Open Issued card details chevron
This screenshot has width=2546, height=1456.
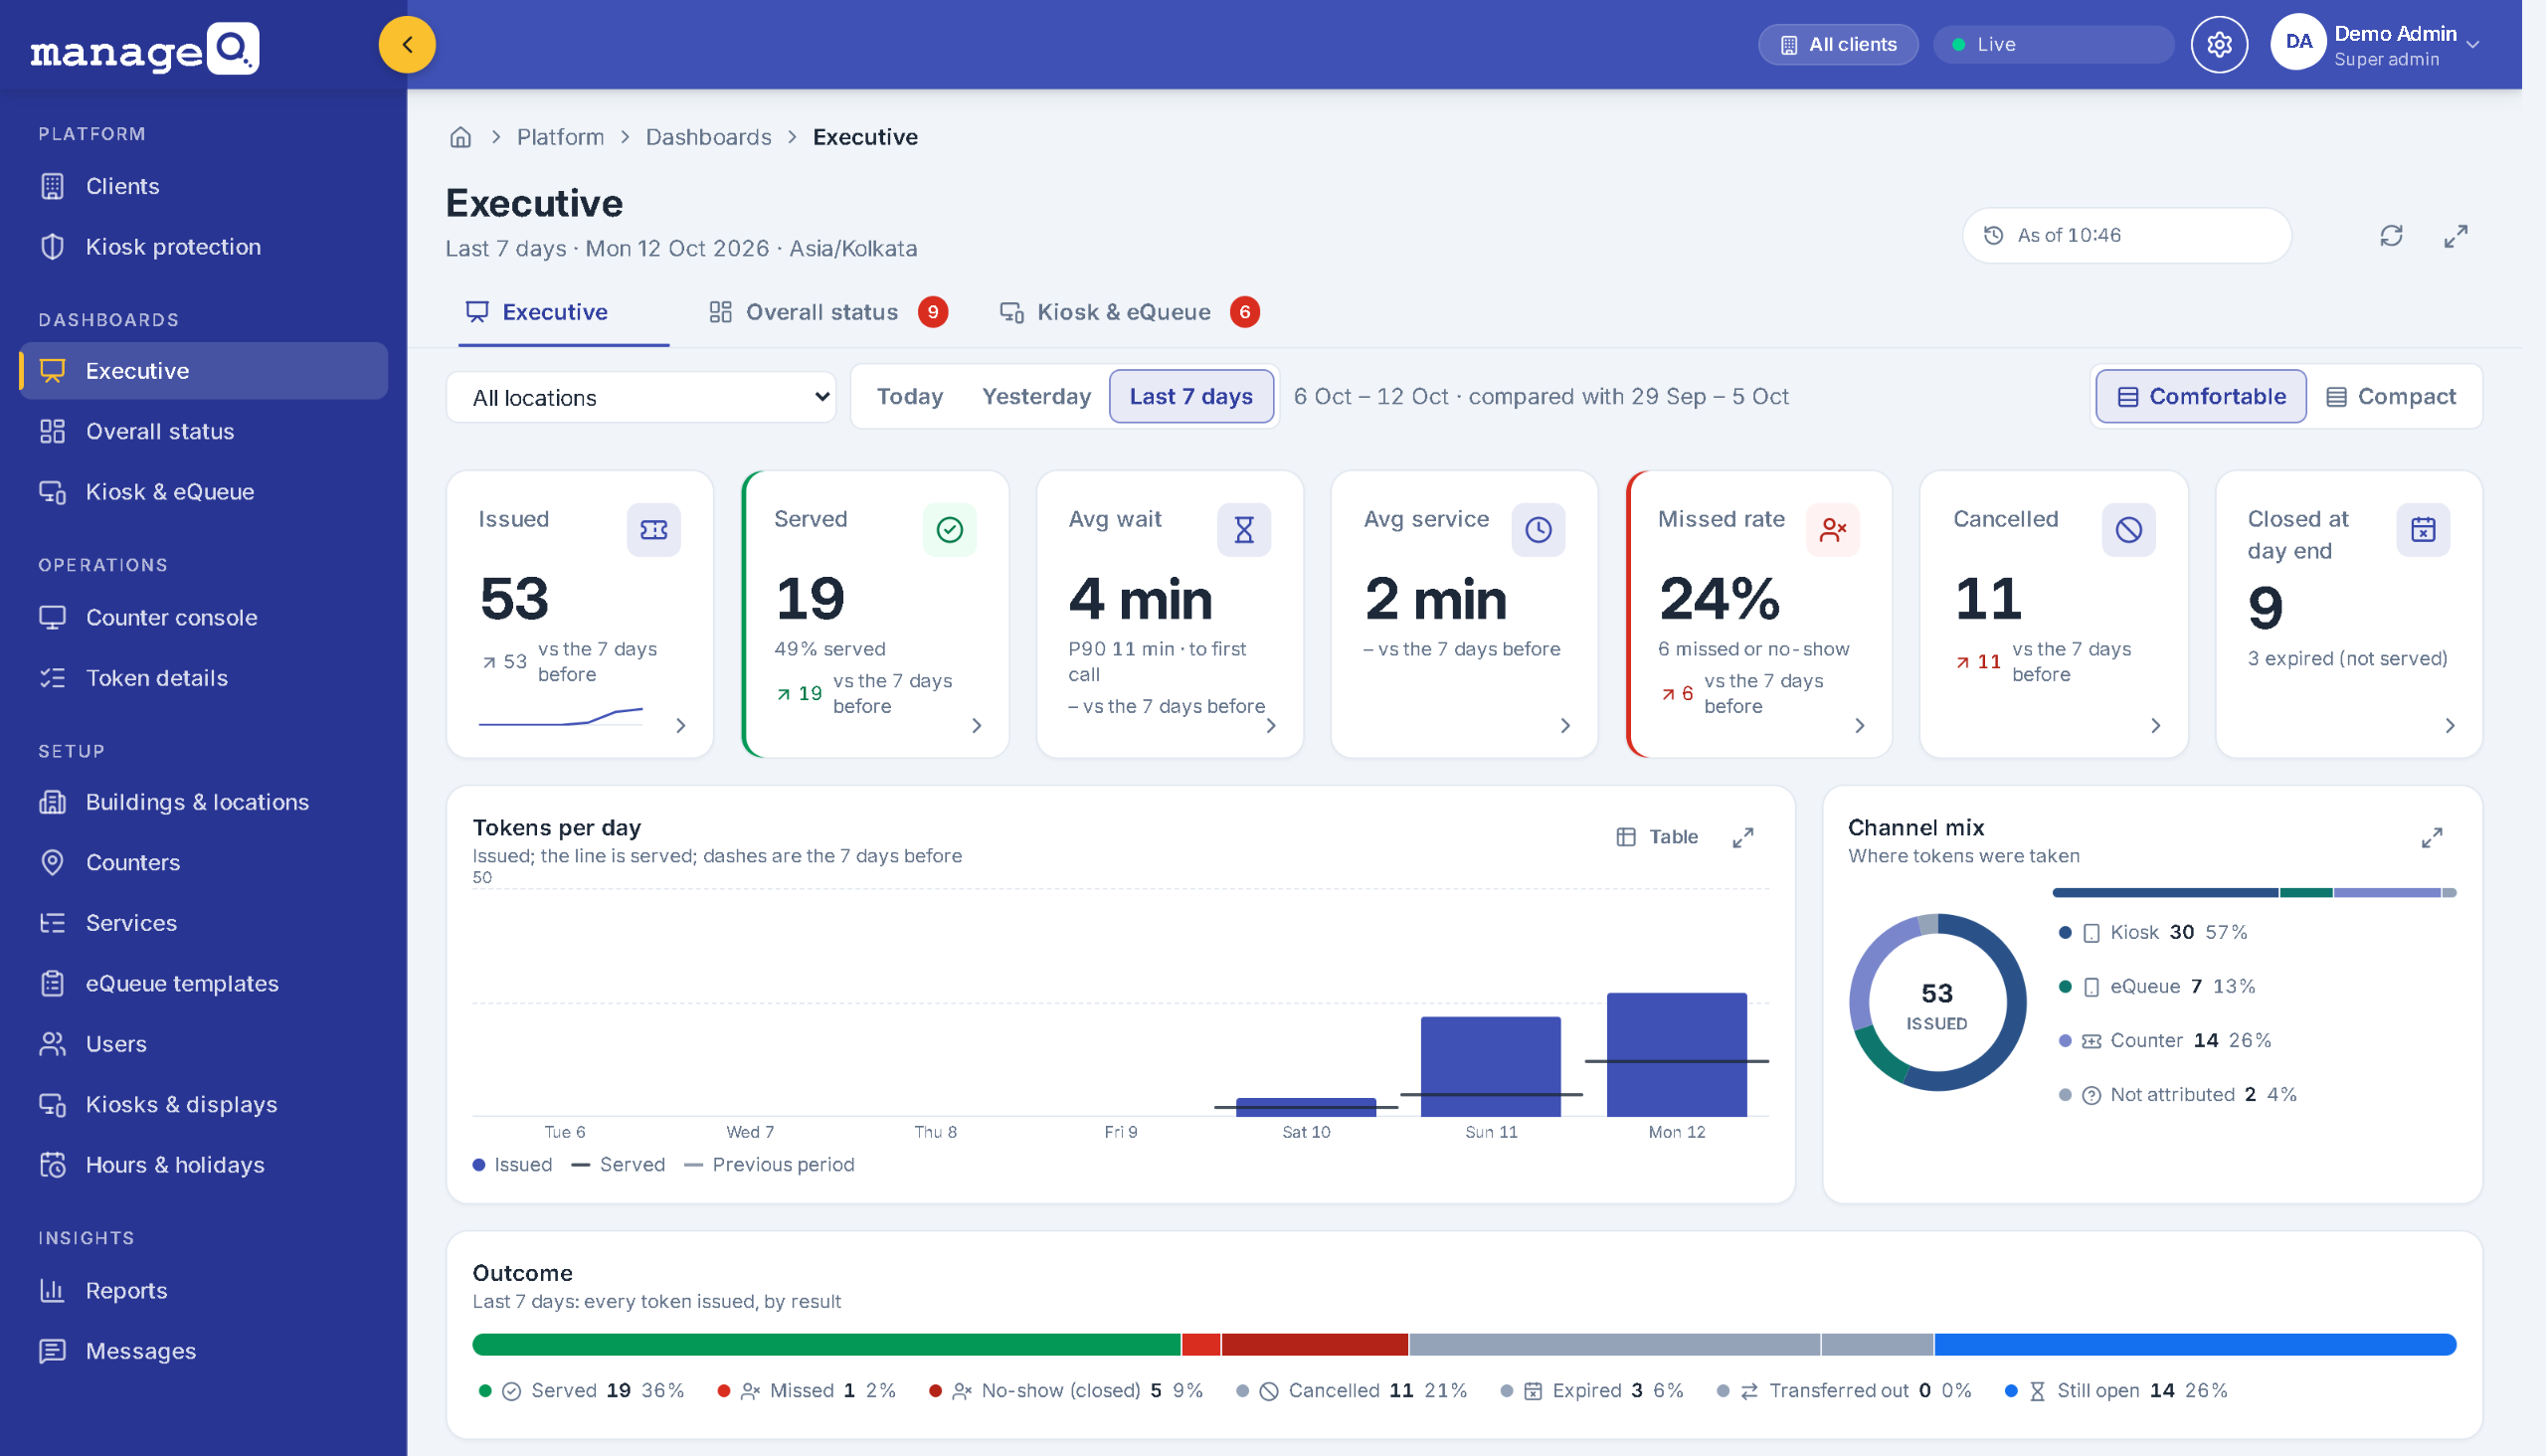[x=680, y=726]
